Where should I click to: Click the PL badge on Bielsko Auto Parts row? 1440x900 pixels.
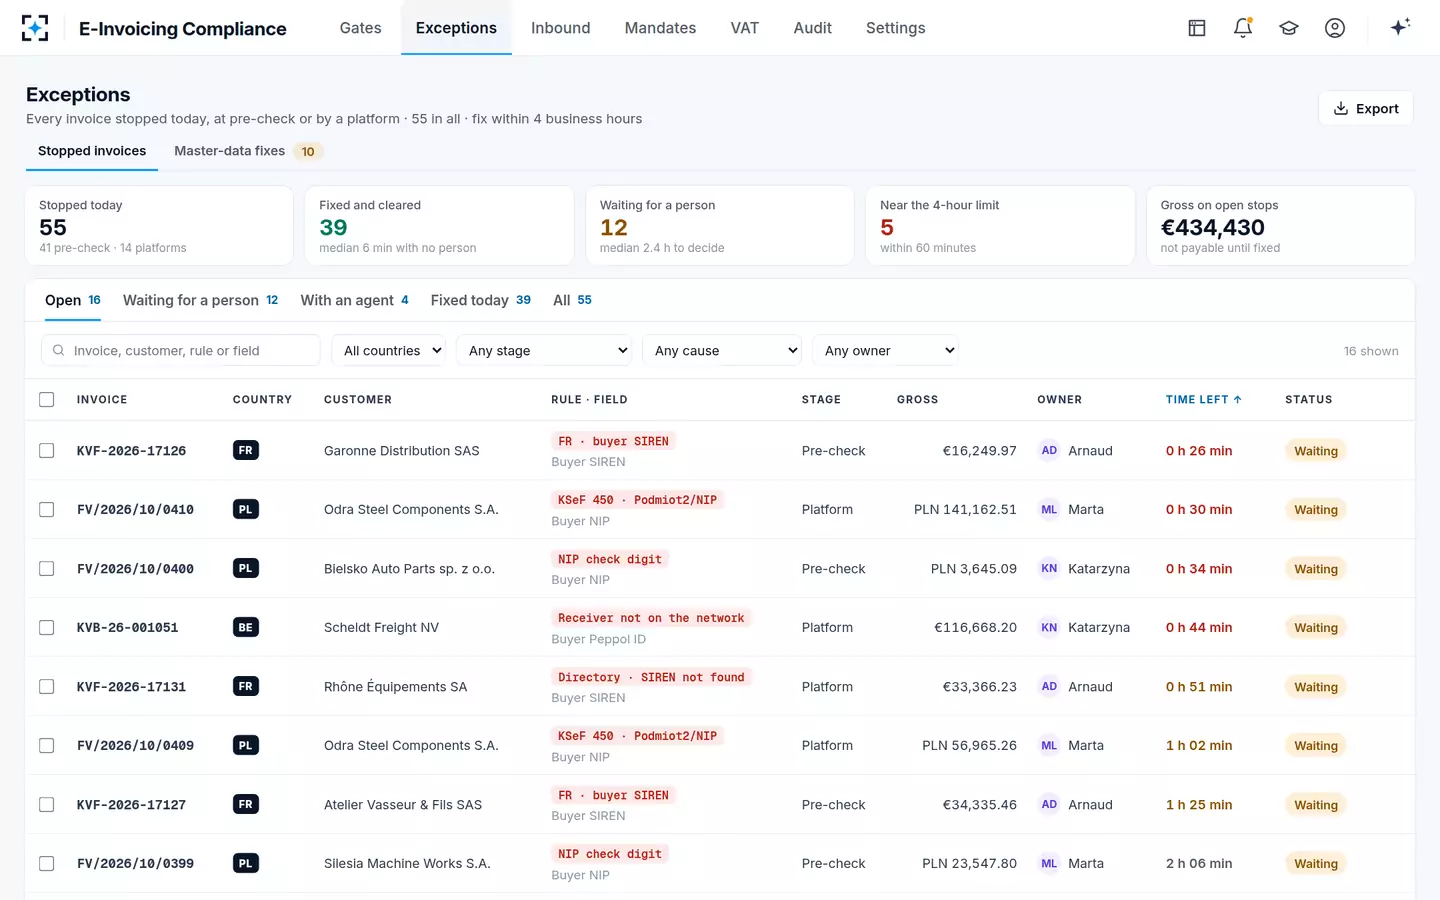coord(246,568)
